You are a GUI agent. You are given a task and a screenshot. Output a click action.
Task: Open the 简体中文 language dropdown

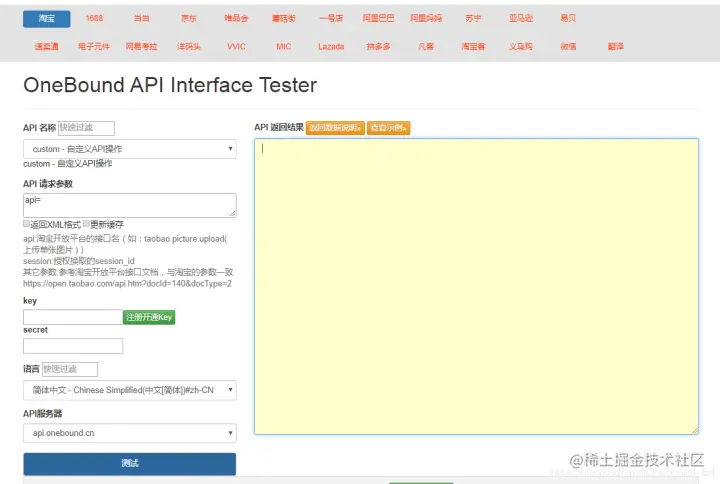point(129,390)
